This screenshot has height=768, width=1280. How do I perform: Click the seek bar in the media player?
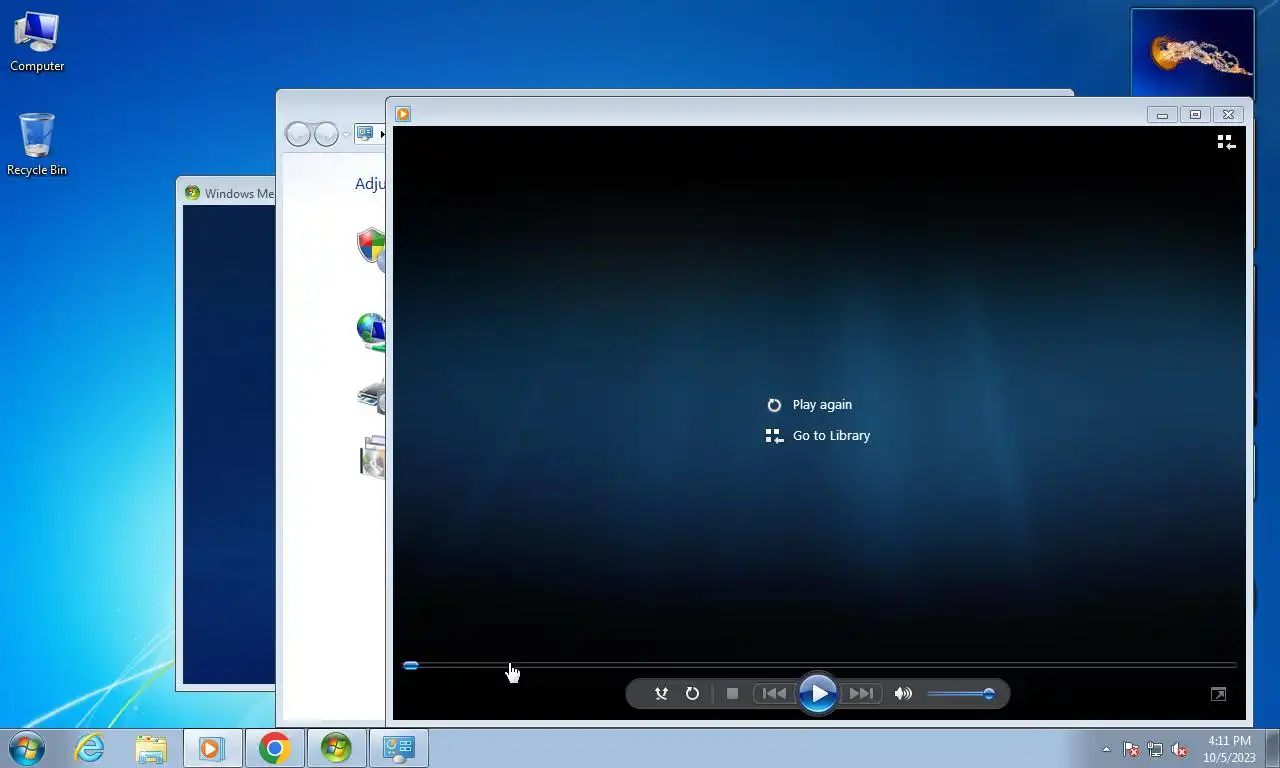[x=820, y=665]
